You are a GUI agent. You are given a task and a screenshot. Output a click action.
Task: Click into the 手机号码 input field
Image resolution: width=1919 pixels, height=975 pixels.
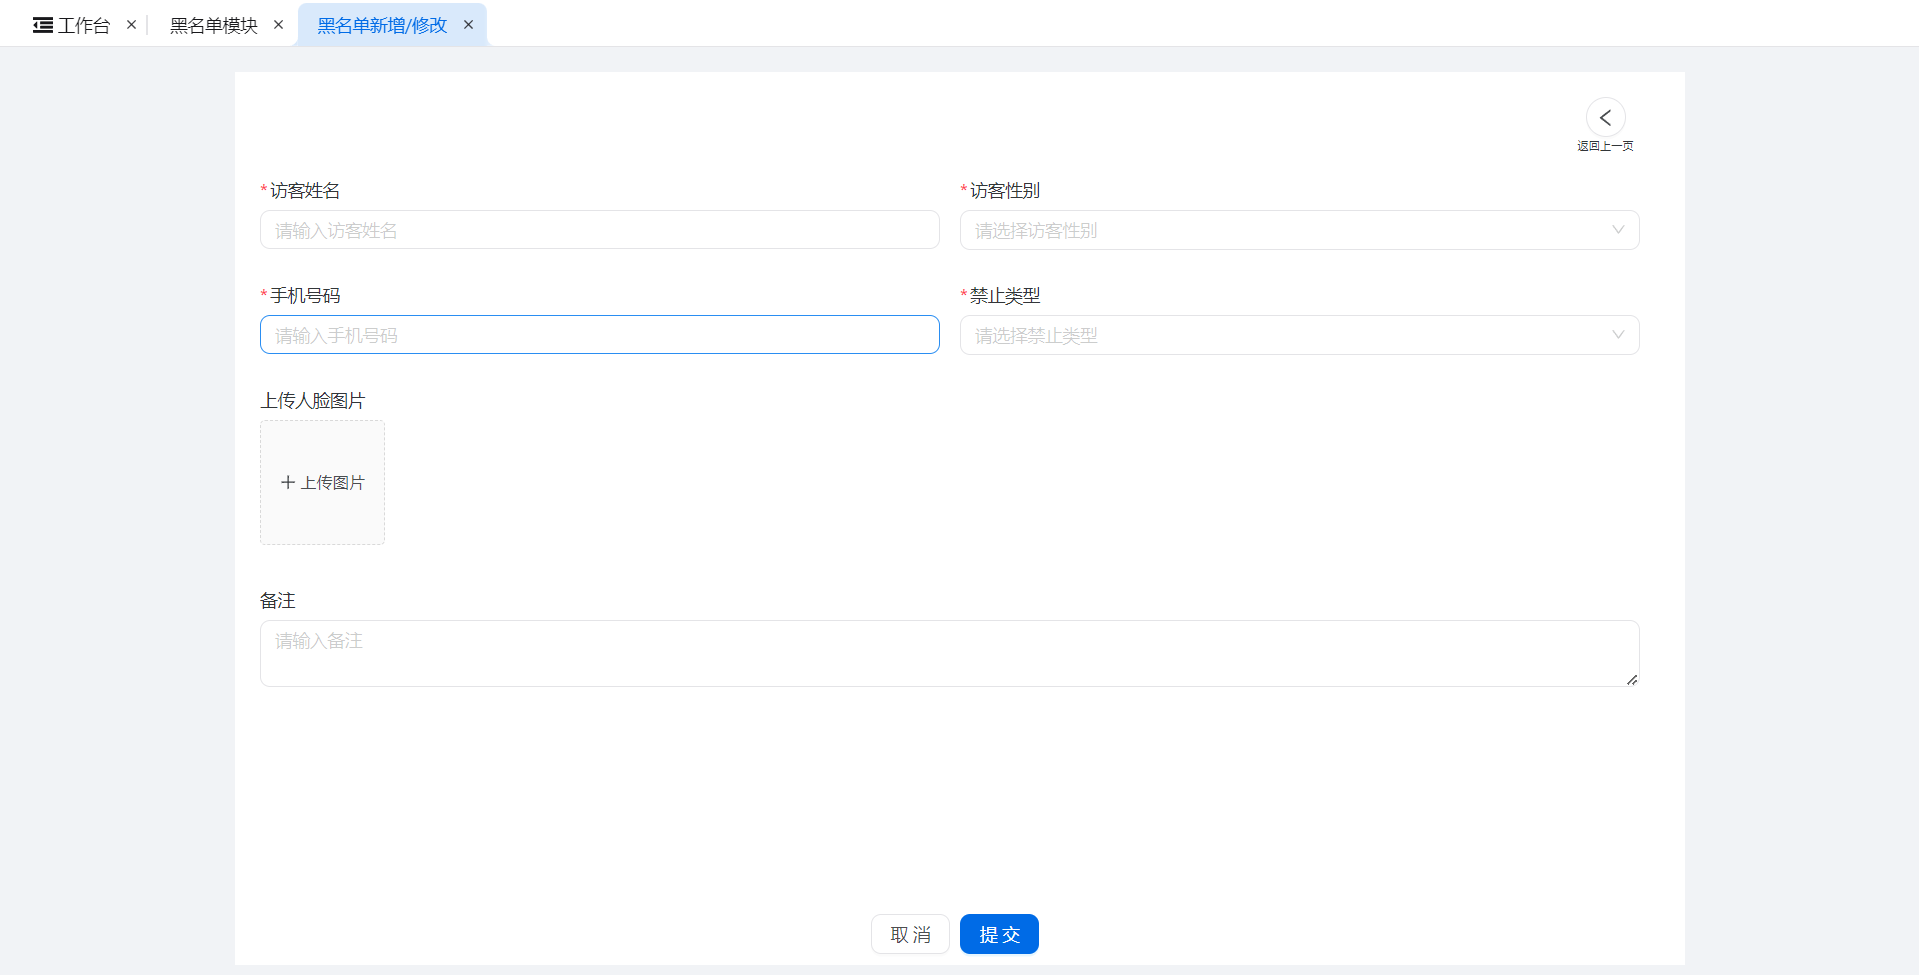click(599, 335)
